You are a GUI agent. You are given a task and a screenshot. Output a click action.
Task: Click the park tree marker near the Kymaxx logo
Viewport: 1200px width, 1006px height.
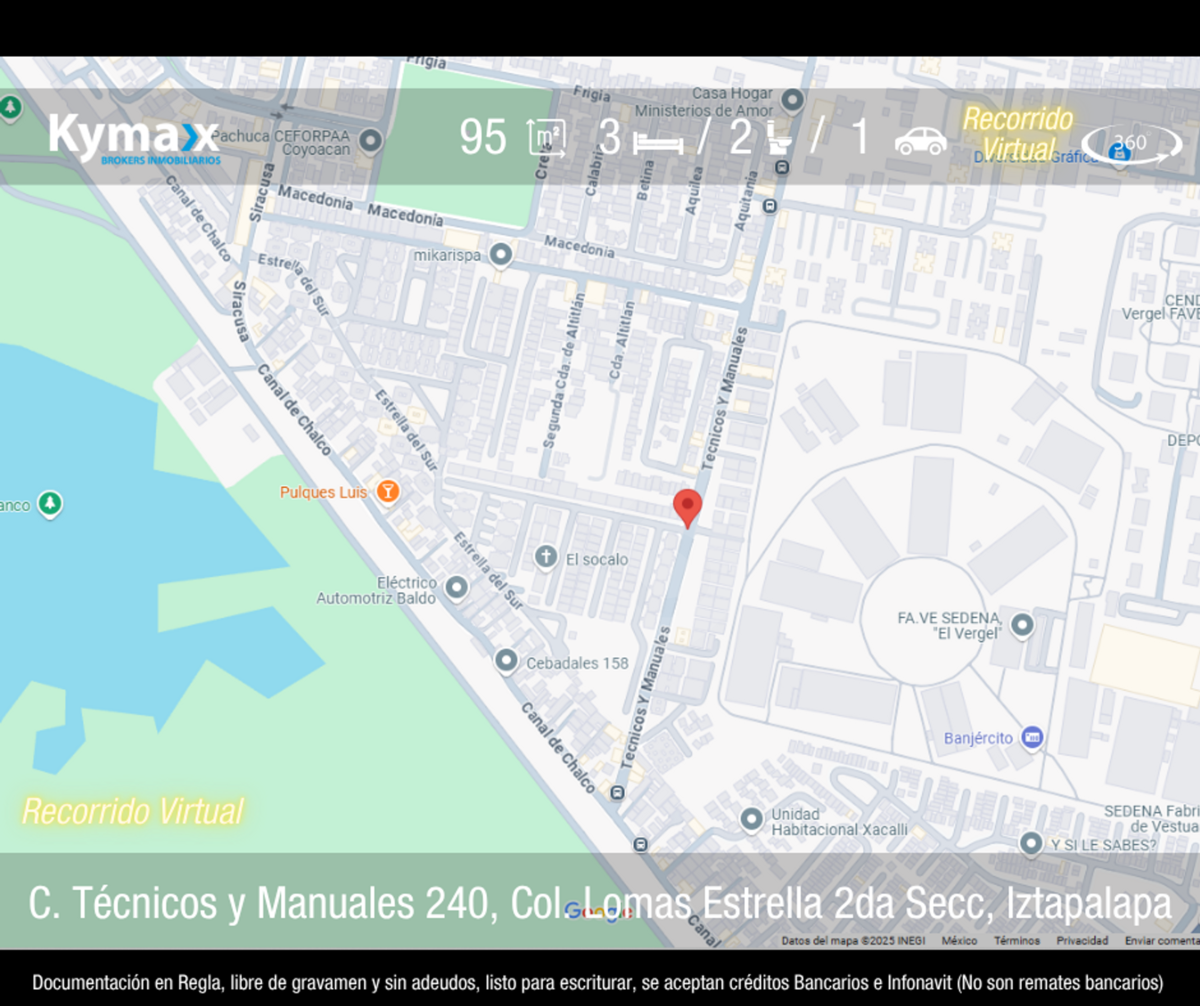point(9,106)
